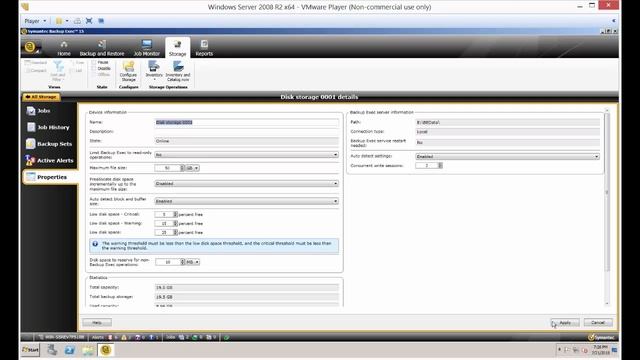Select the Compact view option
Image resolution: width=640 pixels, height=360 pixels.
click(36, 71)
